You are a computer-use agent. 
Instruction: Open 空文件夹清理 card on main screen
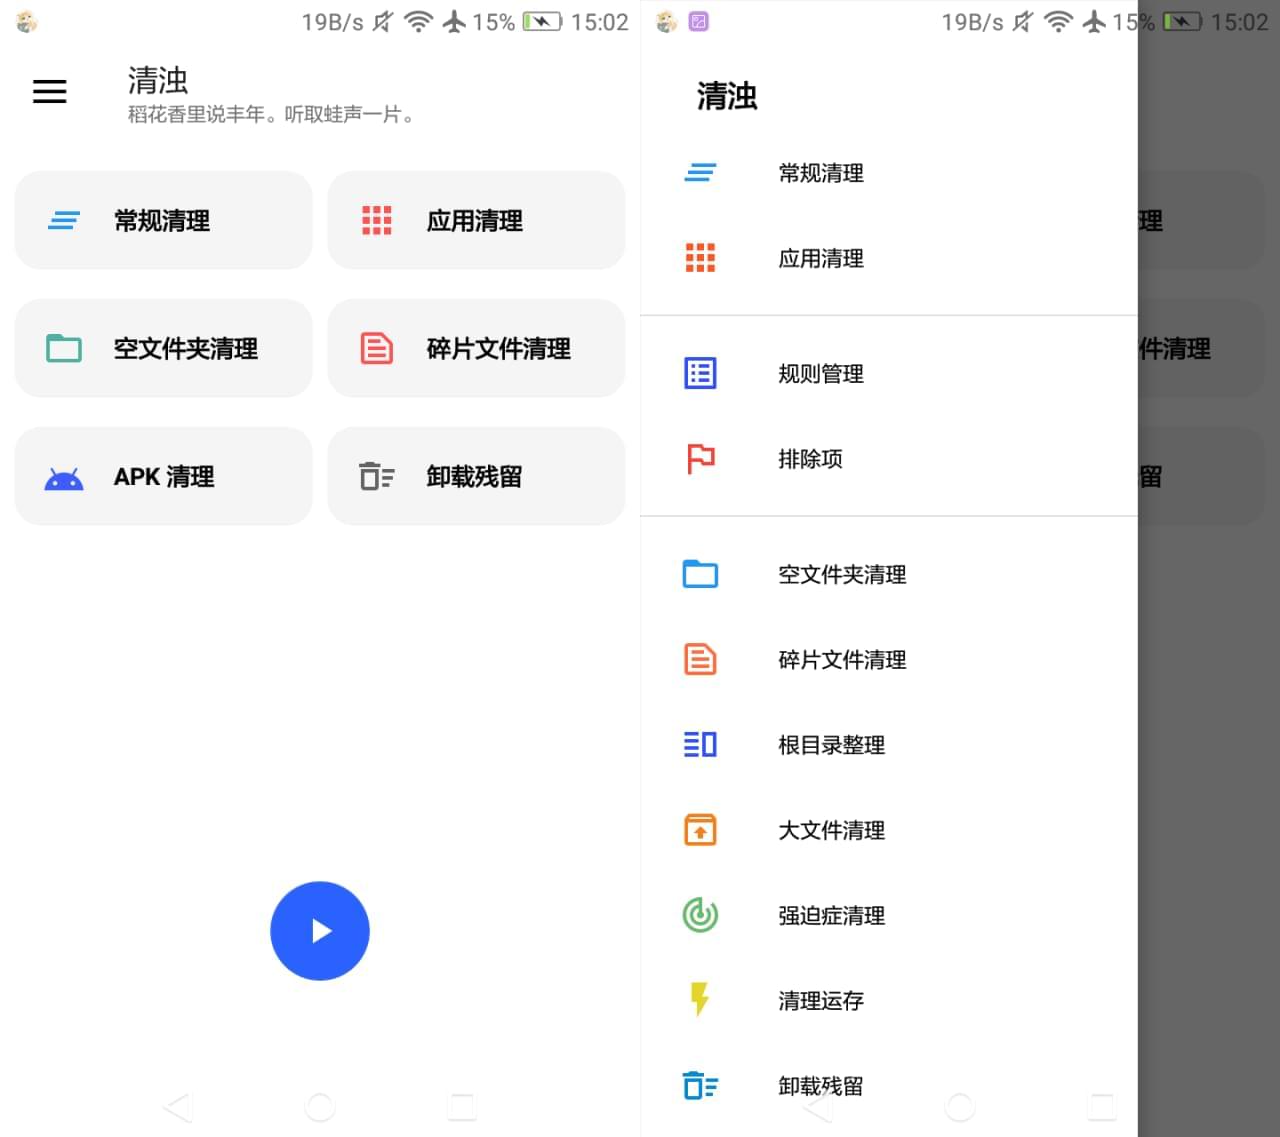point(163,348)
